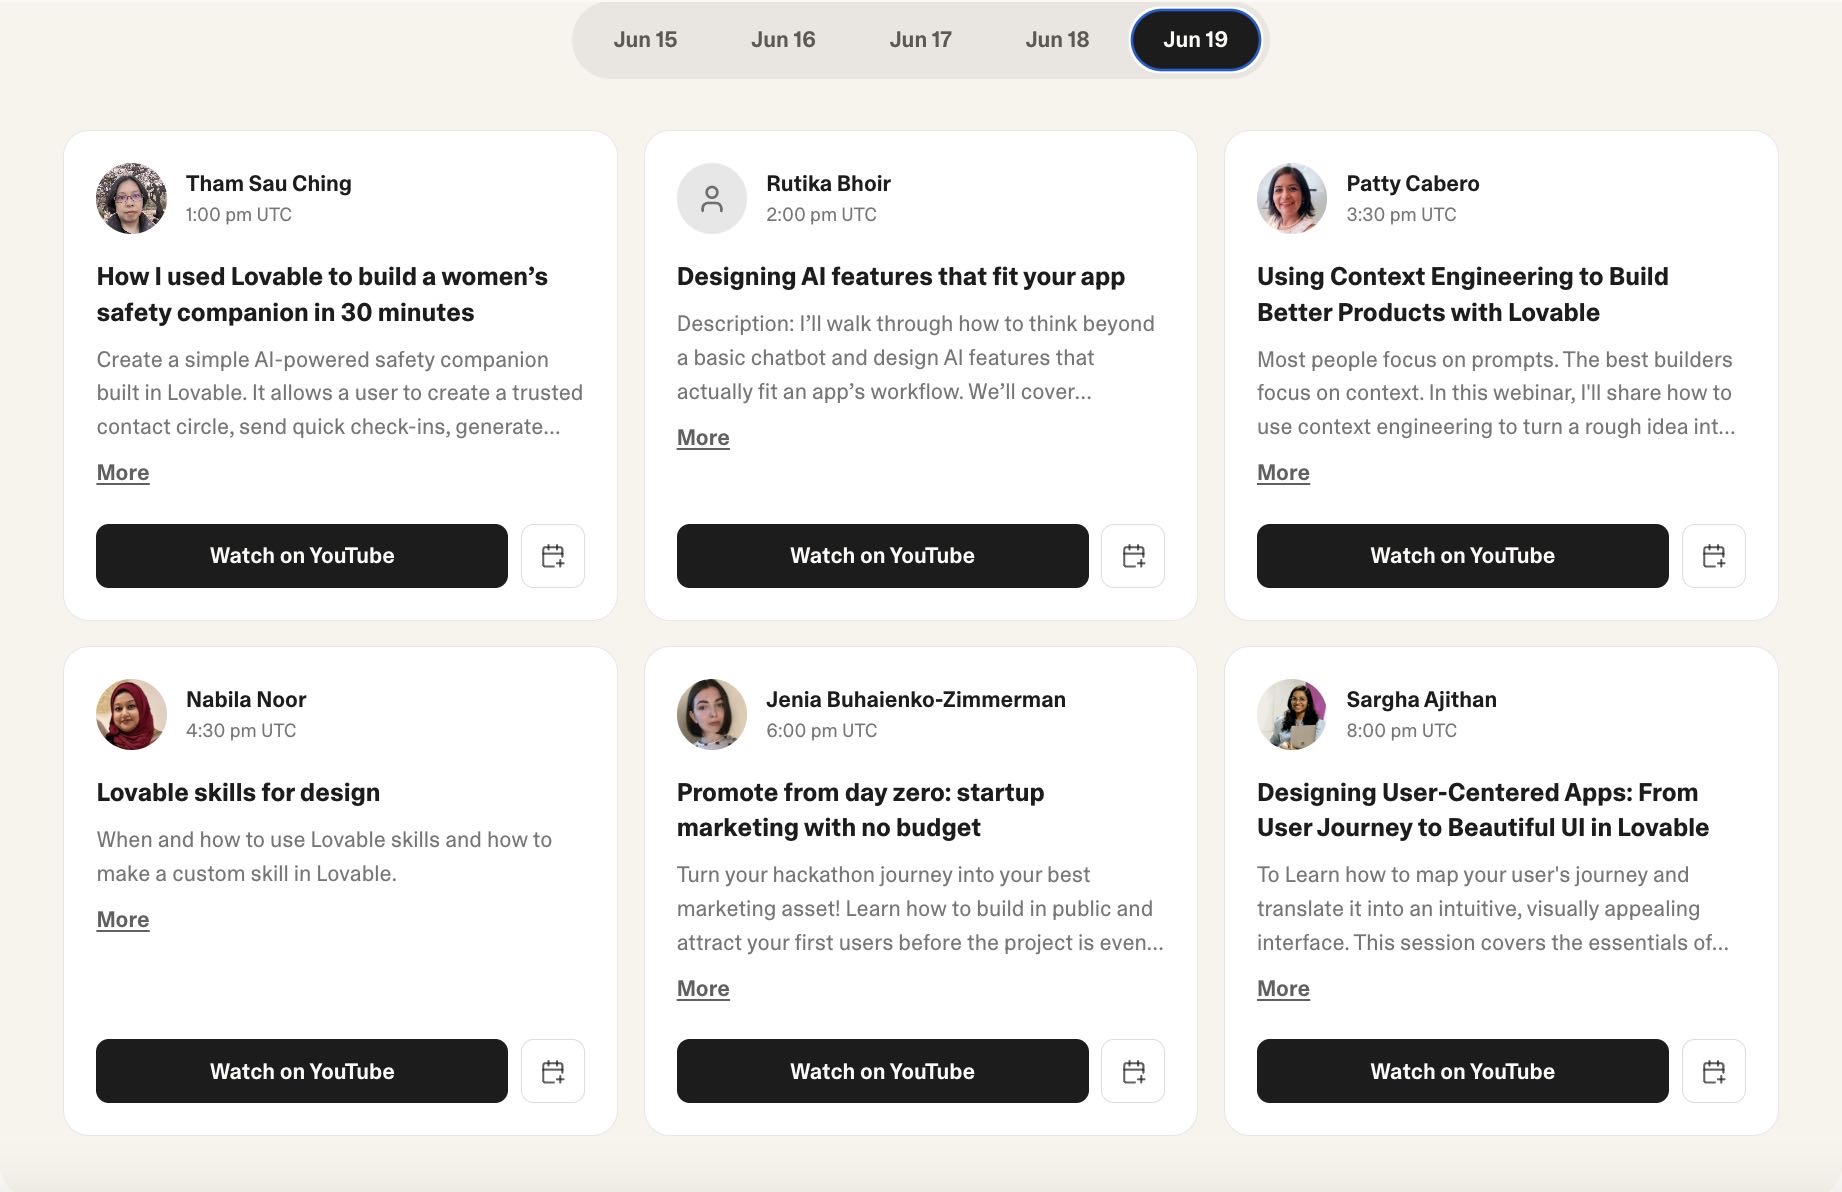
Task: Click the speaker name 'Patty Cabero'
Action: point(1413,184)
